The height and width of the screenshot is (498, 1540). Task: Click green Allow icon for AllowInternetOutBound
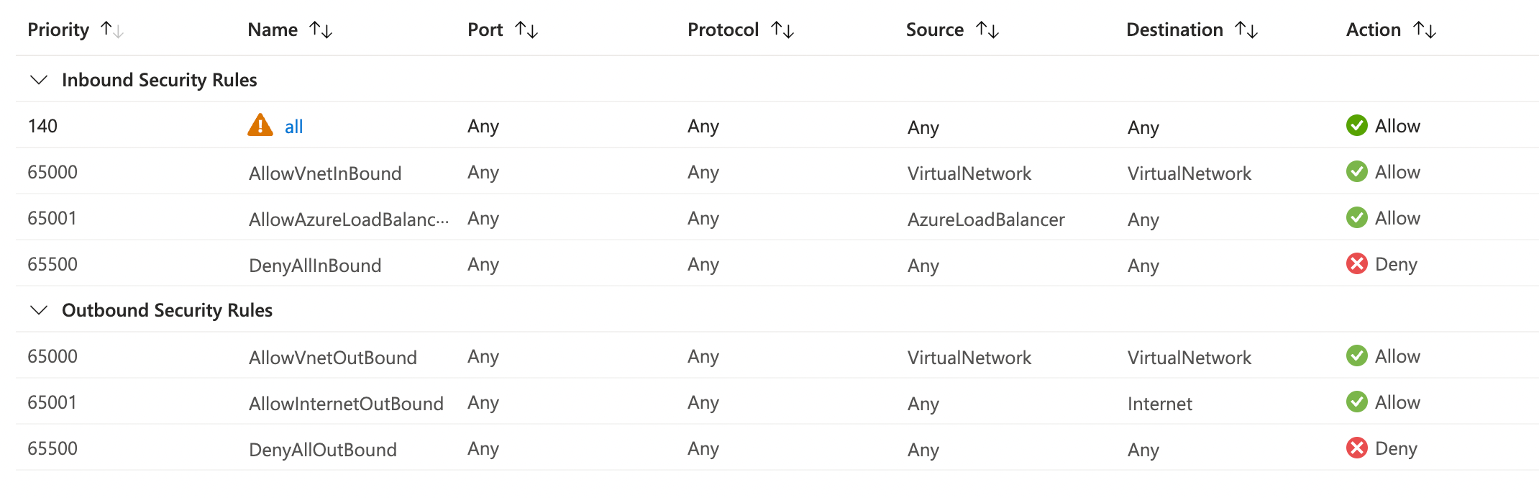1357,402
